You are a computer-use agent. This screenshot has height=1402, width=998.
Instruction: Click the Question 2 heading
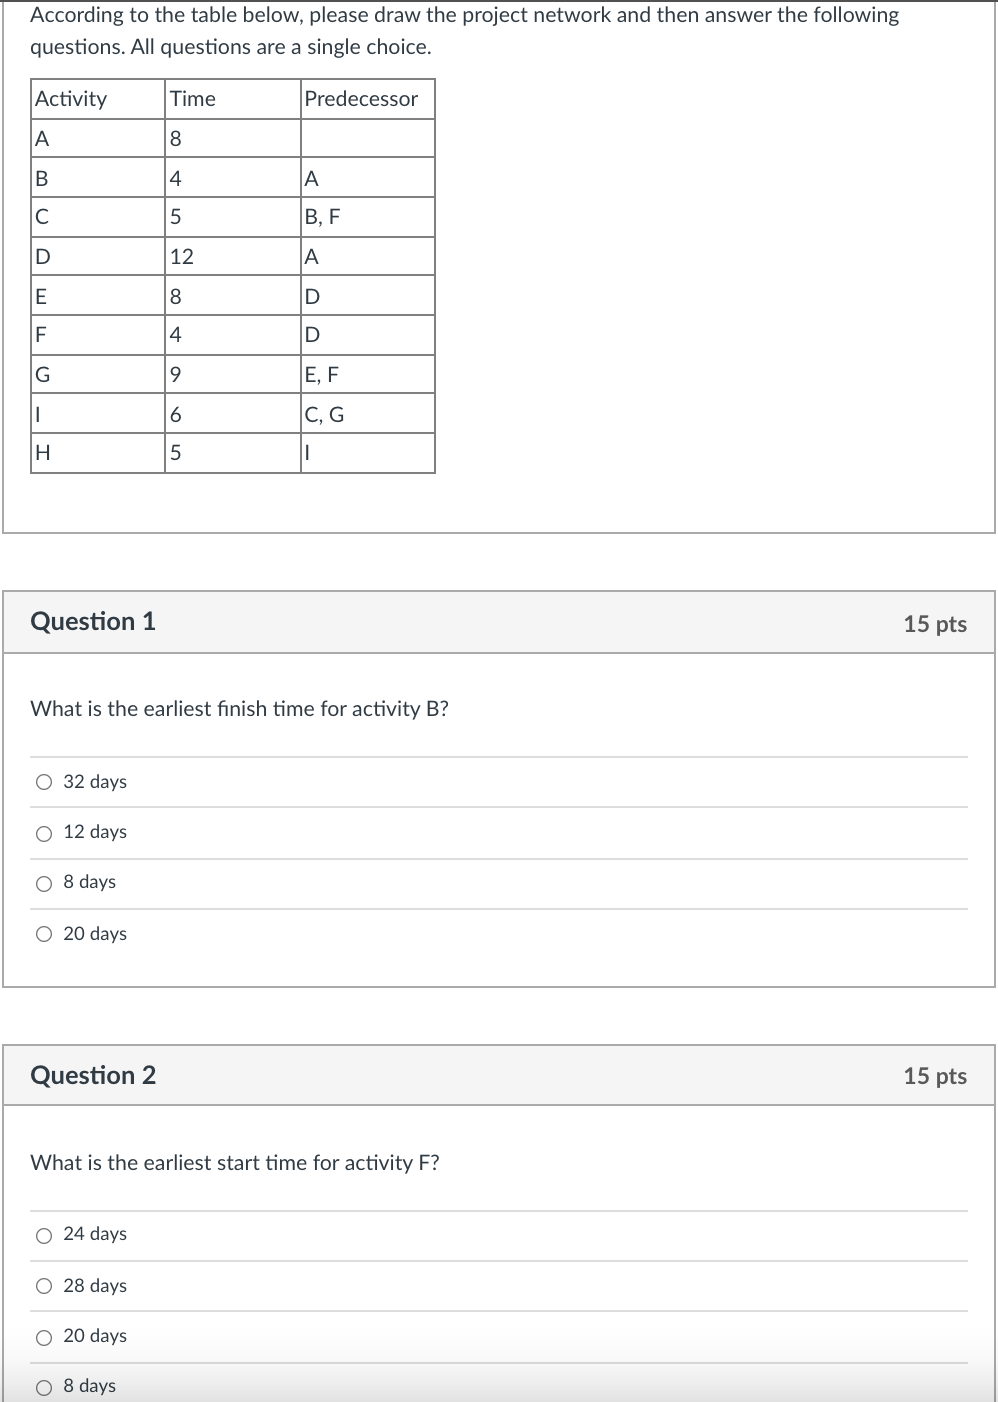point(93,1075)
